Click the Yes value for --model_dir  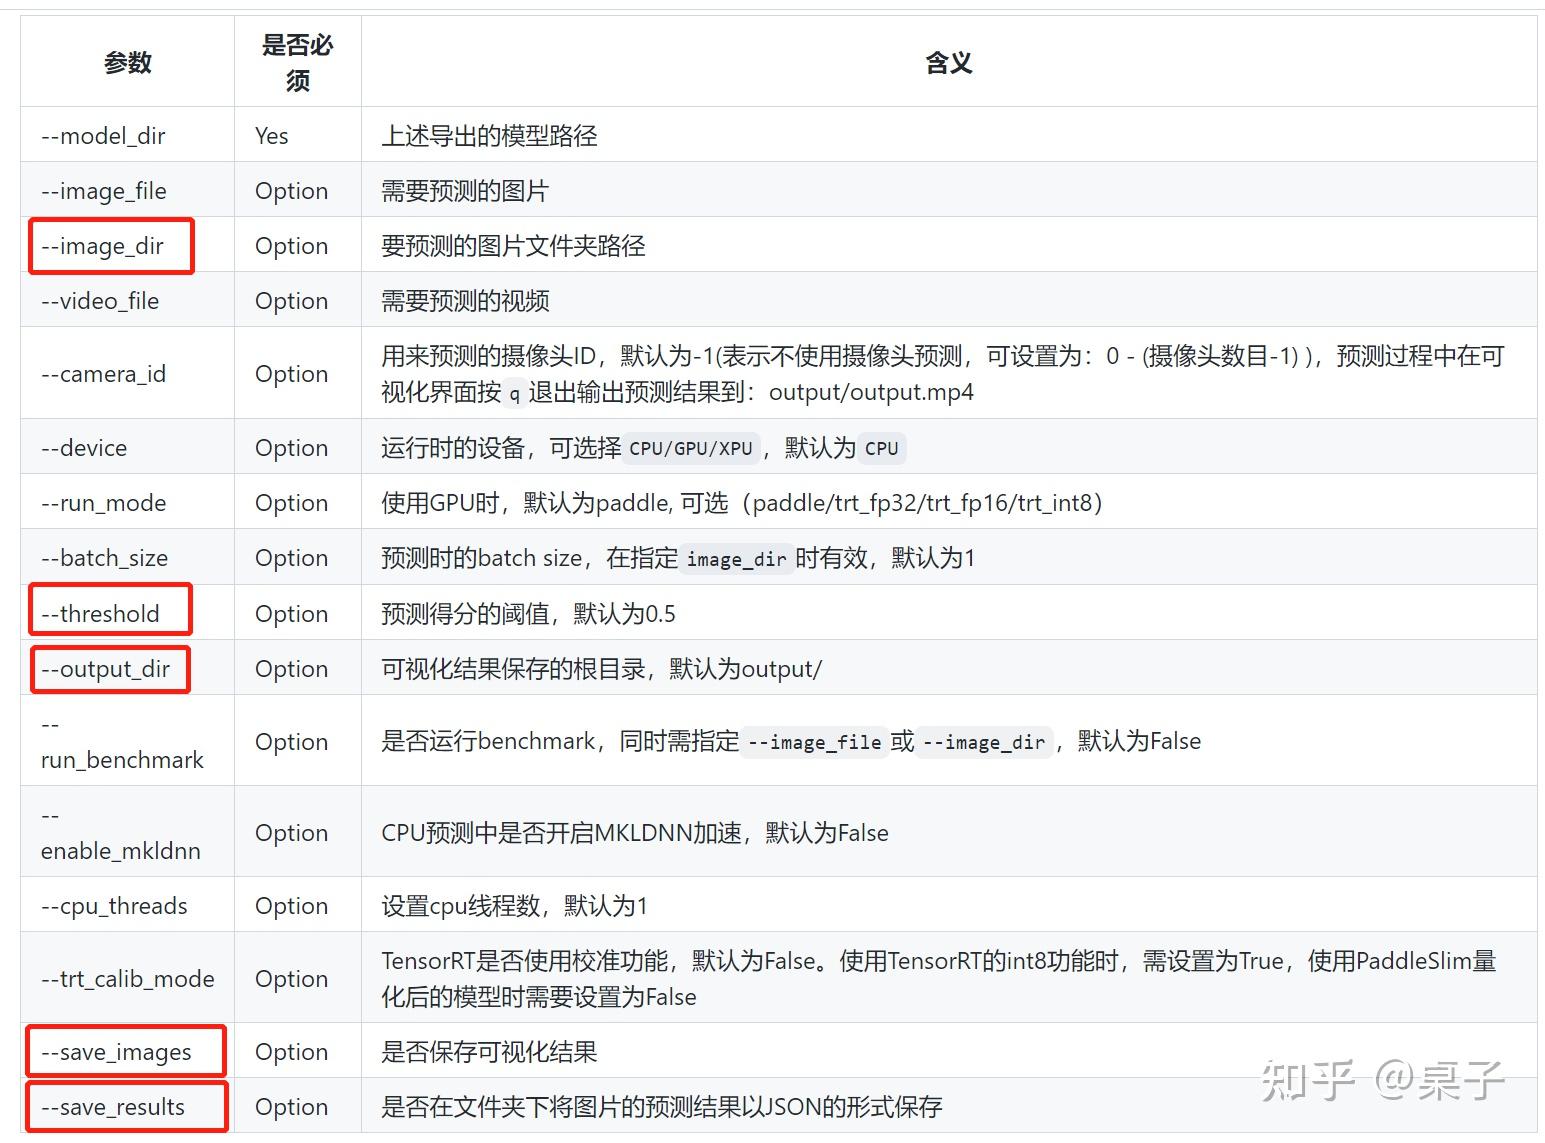click(272, 135)
